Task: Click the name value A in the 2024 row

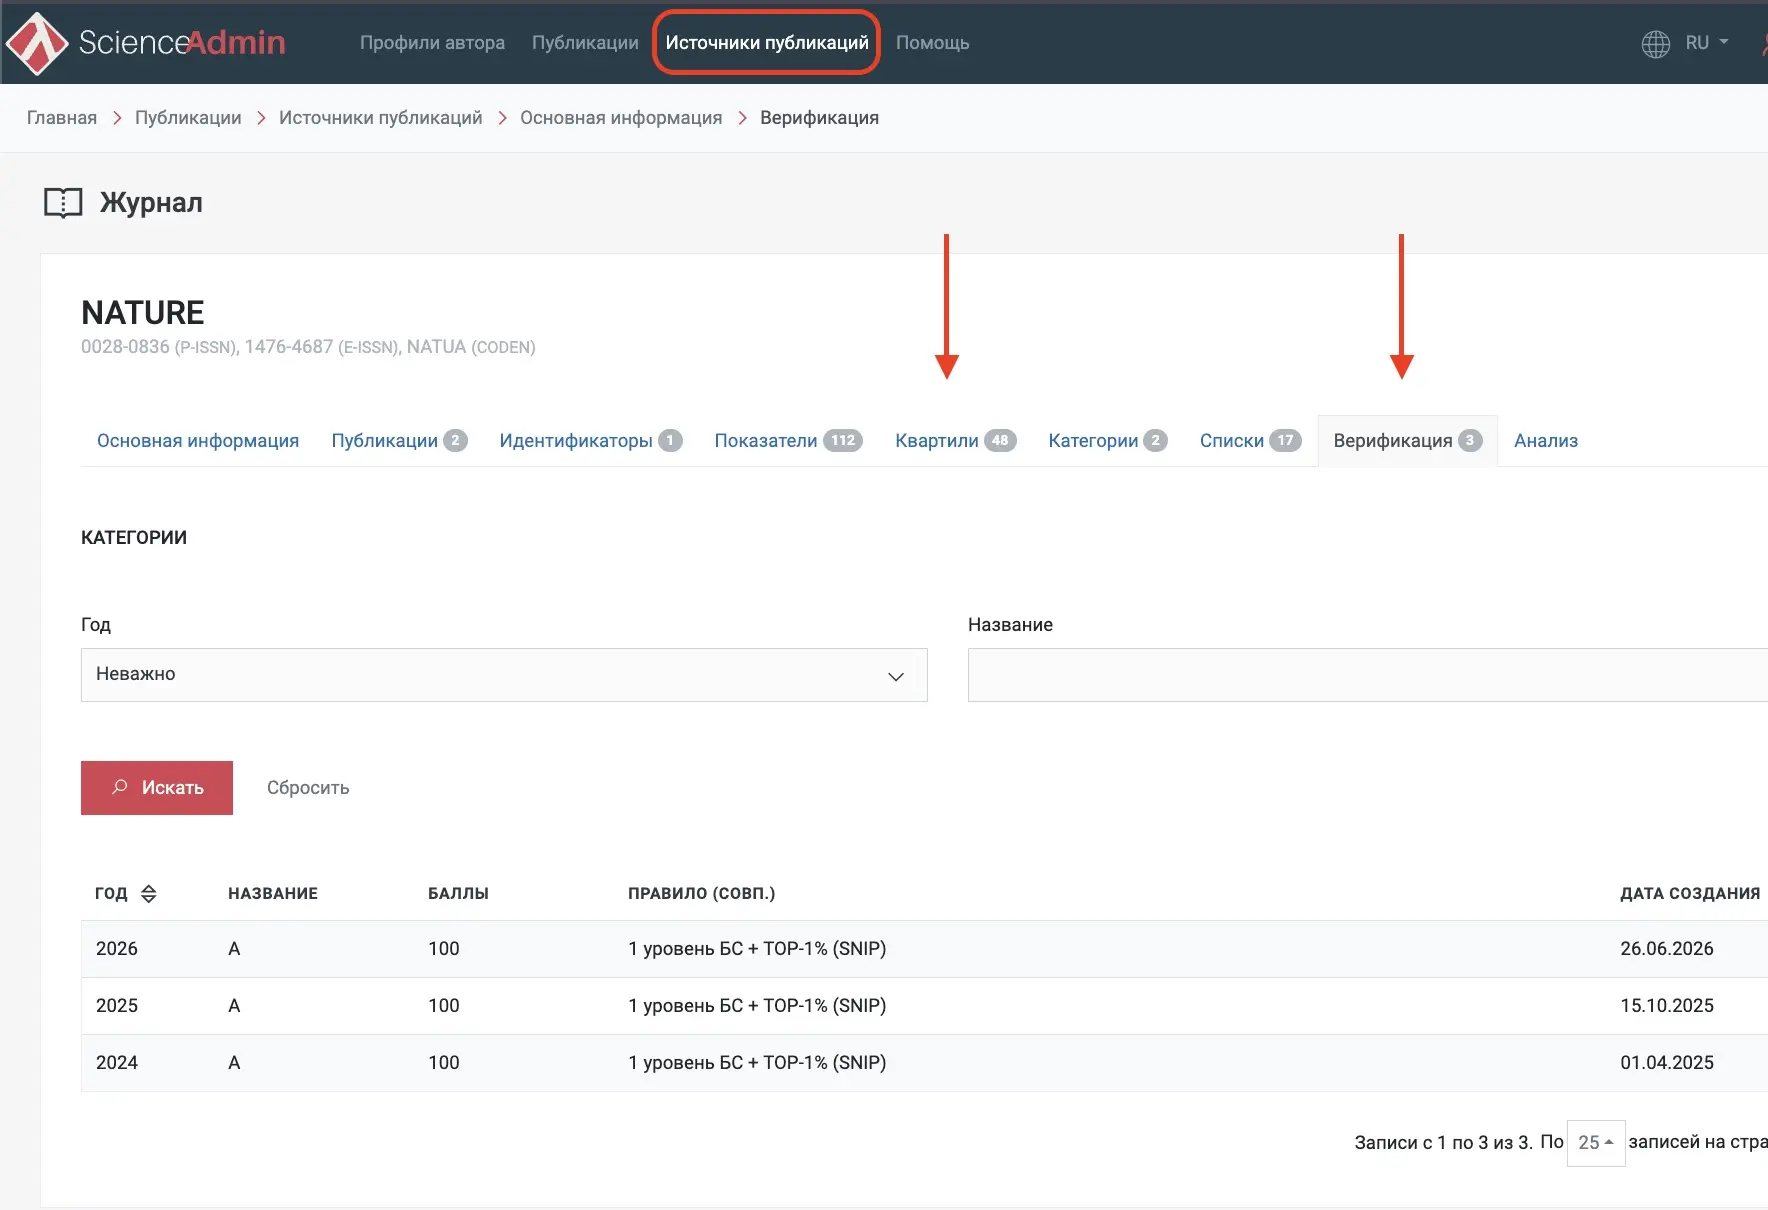Action: pyautogui.click(x=234, y=1063)
